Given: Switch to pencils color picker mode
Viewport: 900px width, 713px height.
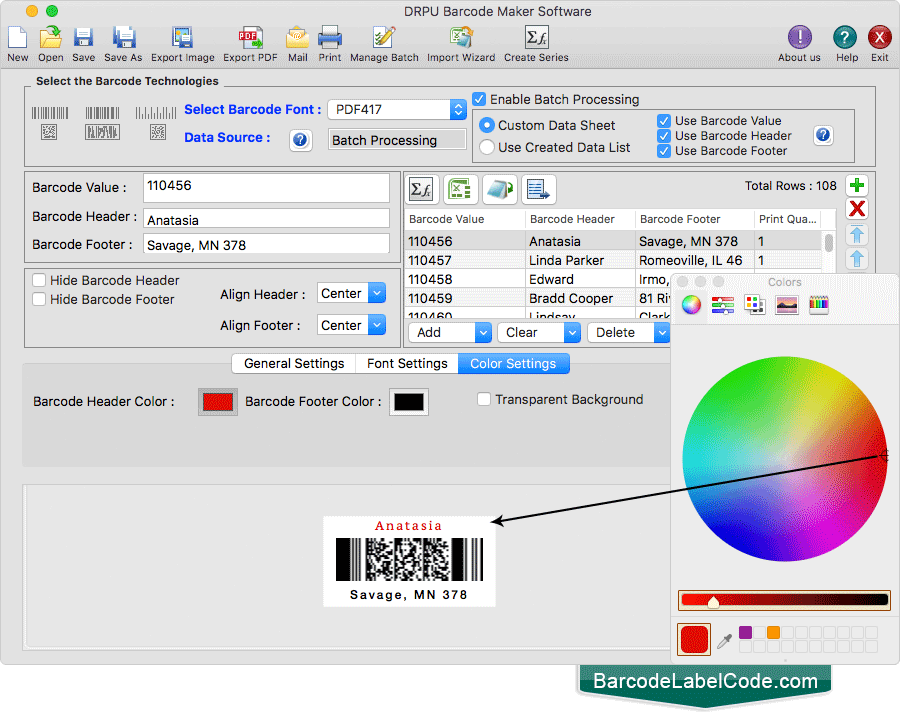Looking at the screenshot, I should pyautogui.click(x=818, y=304).
